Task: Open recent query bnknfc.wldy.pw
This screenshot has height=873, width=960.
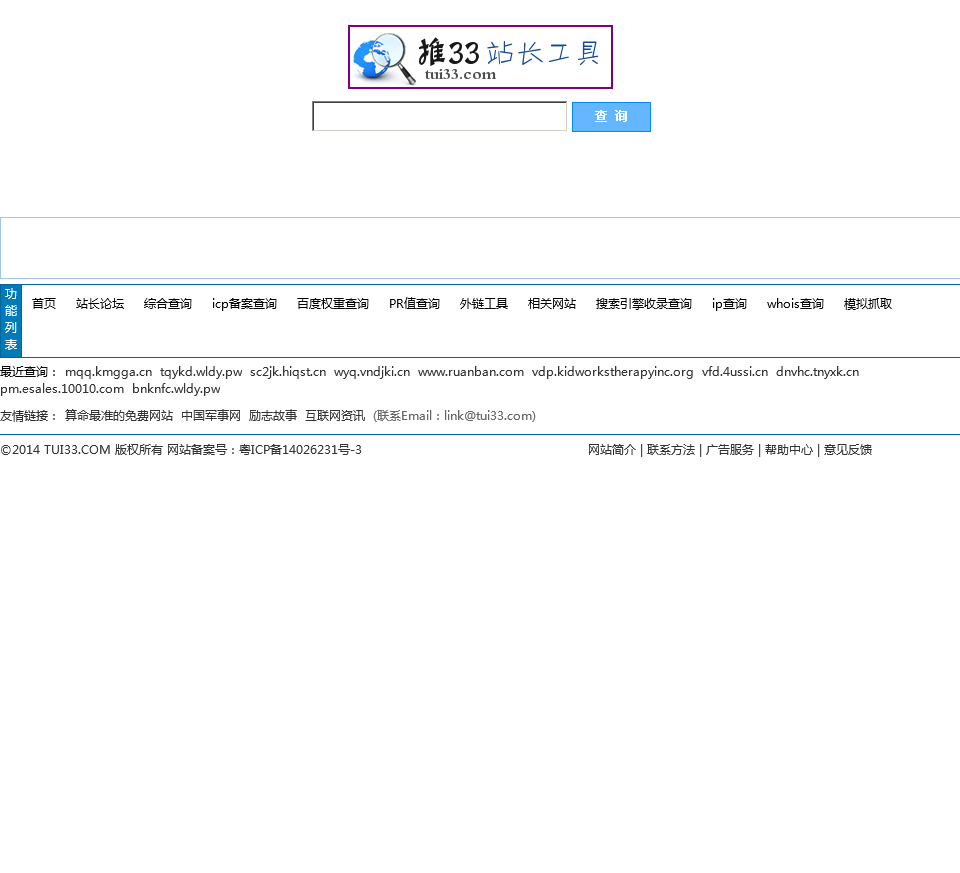Action: (176, 389)
